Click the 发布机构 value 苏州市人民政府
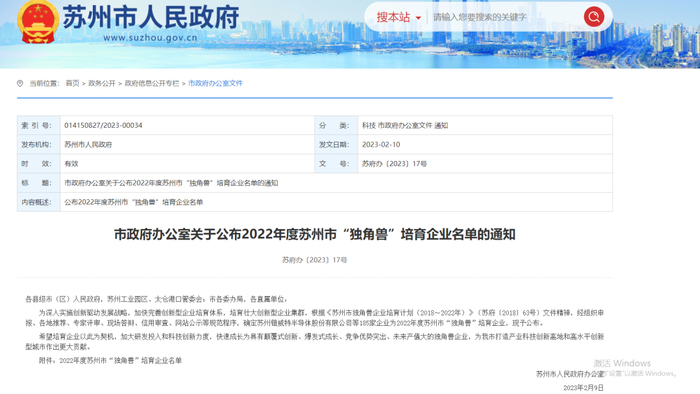Screen dimensions: 700x394 click(88, 145)
